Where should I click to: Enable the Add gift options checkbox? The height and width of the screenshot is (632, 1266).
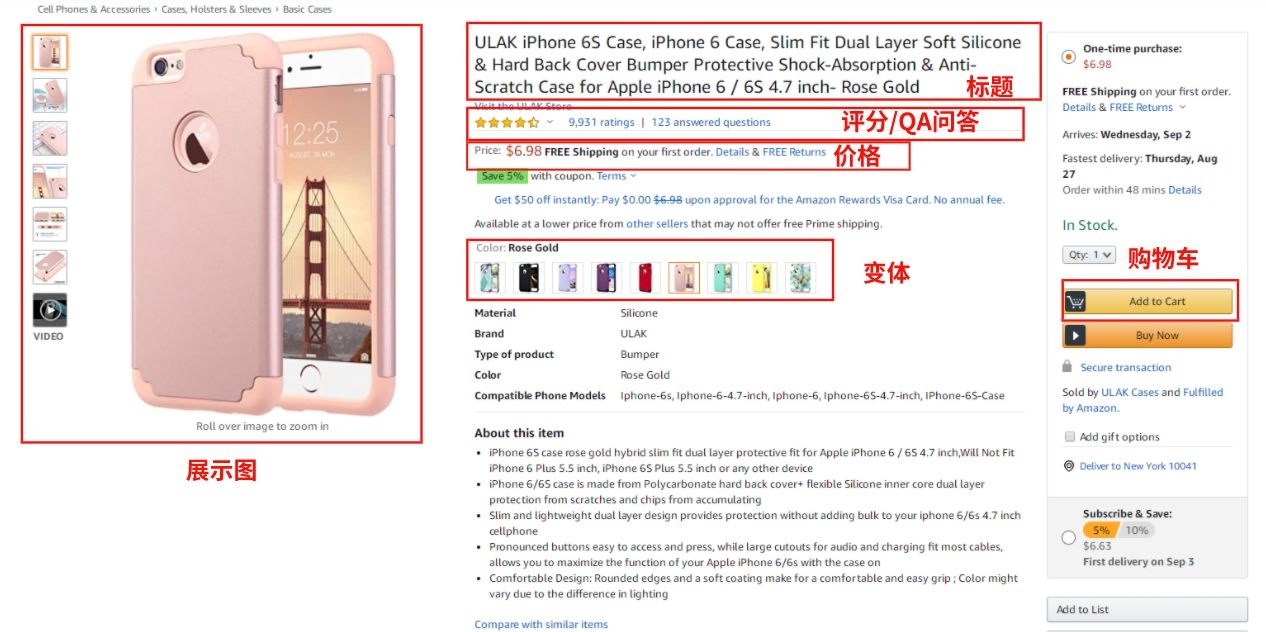[x=1069, y=437]
